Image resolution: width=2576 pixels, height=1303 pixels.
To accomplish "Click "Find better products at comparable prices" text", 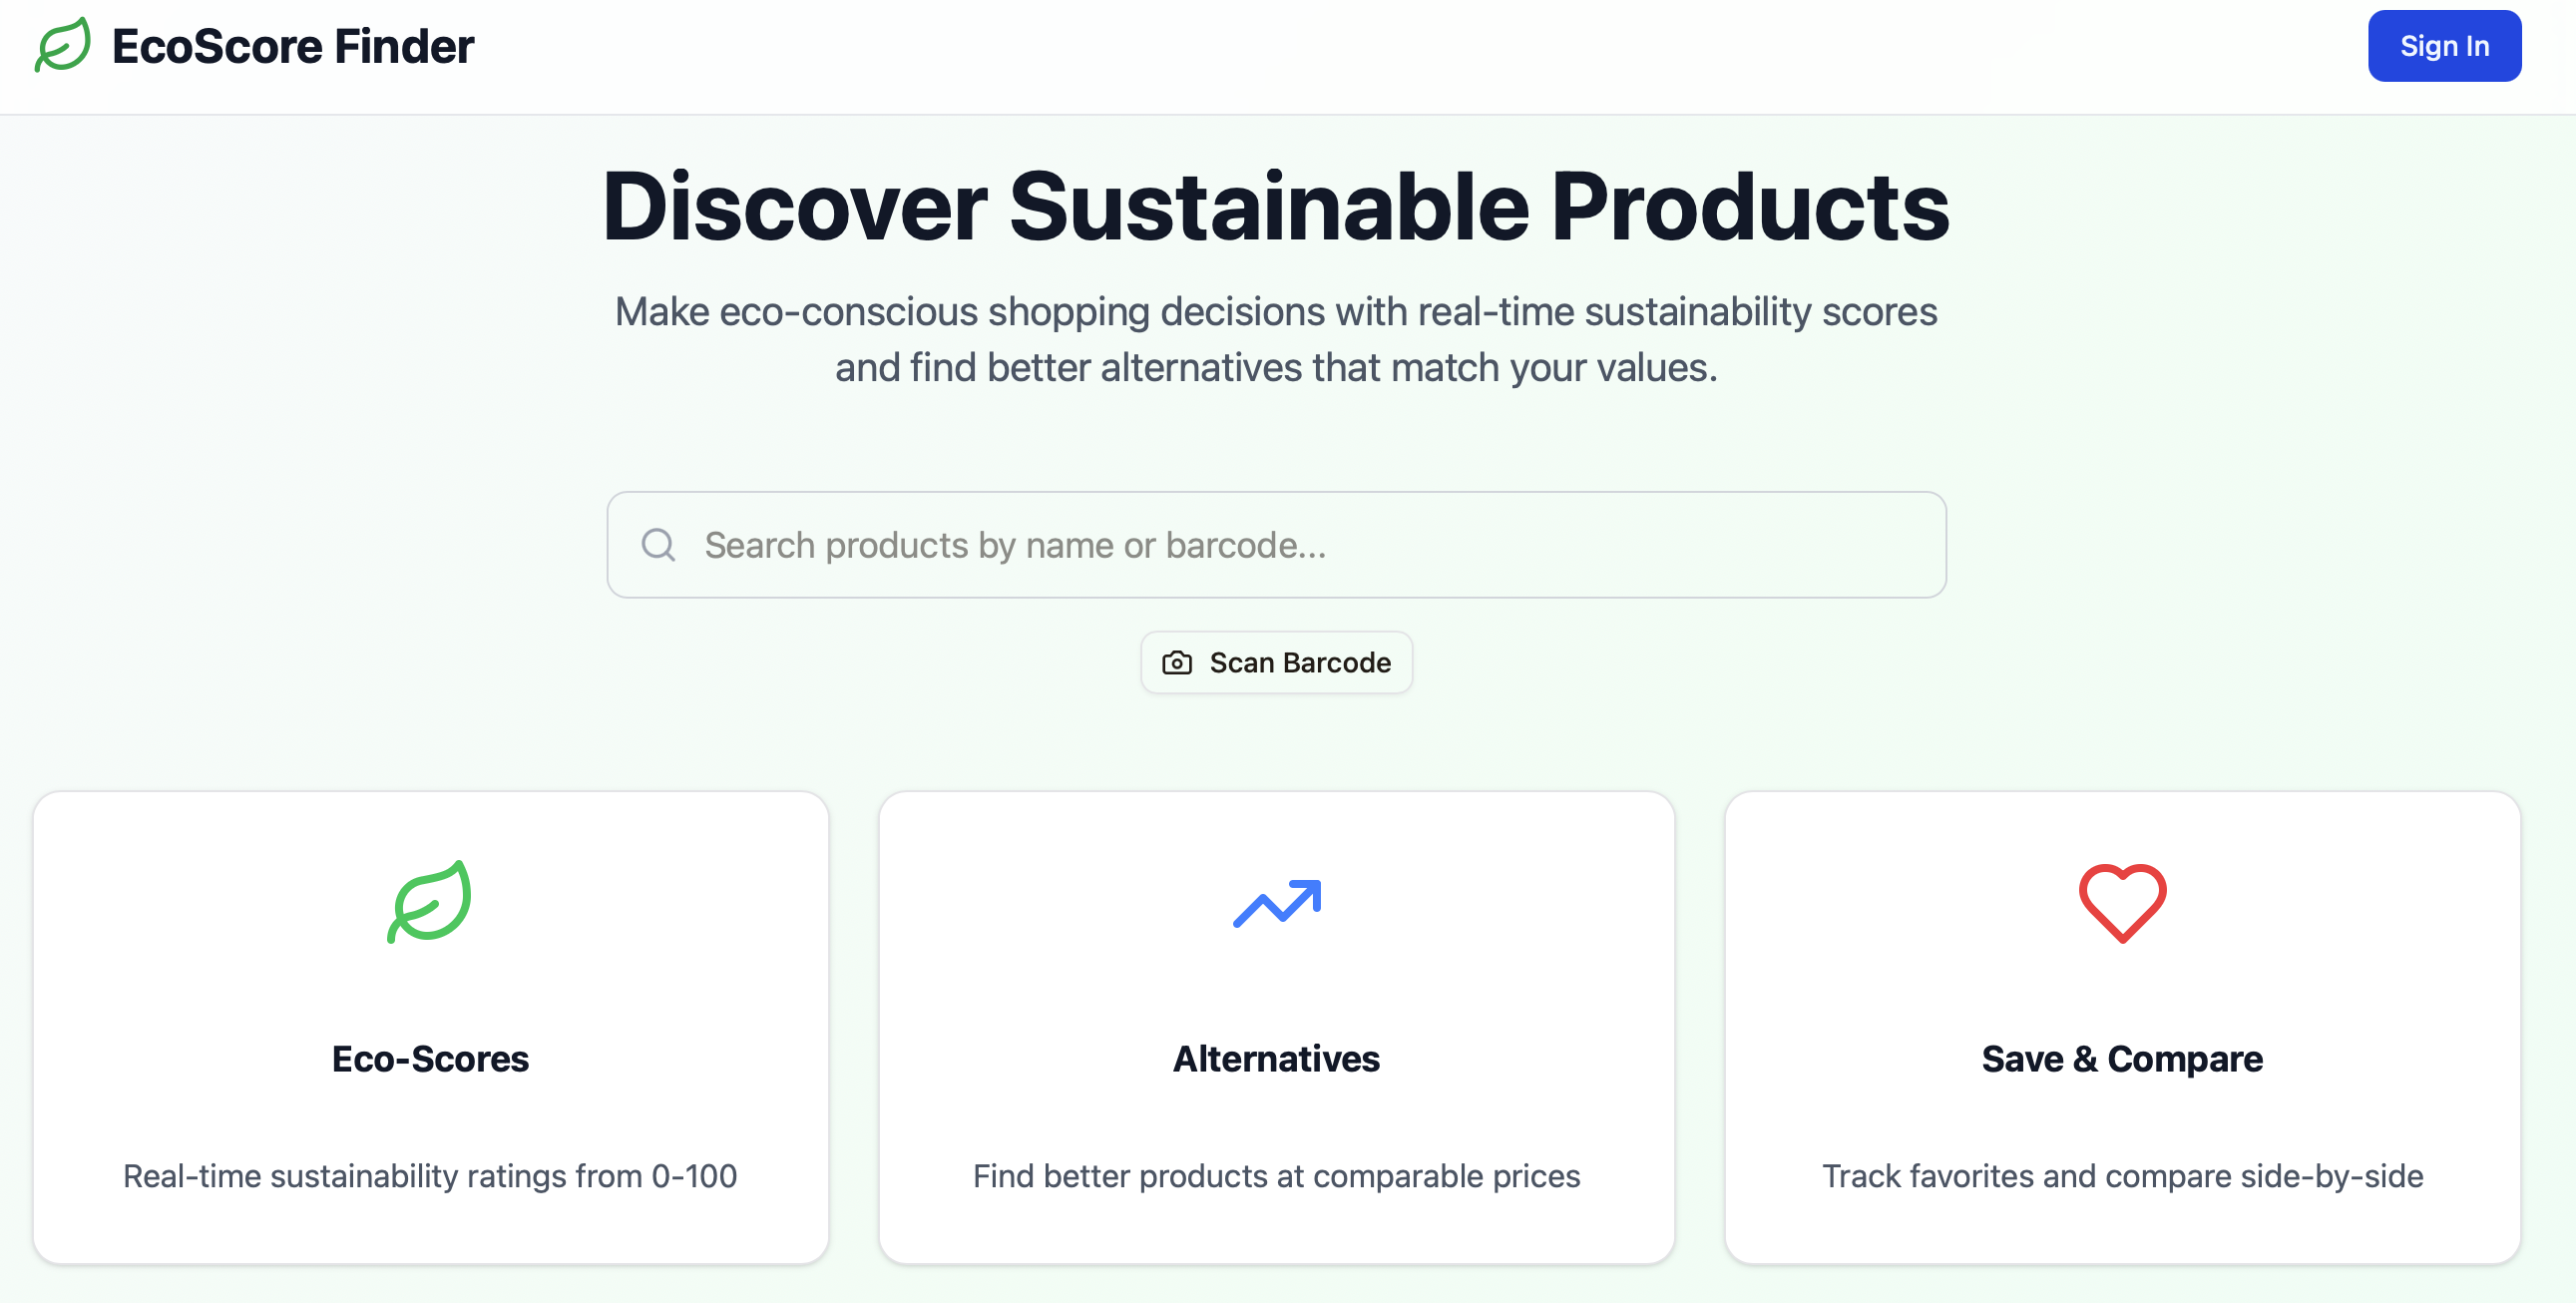I will point(1276,1176).
